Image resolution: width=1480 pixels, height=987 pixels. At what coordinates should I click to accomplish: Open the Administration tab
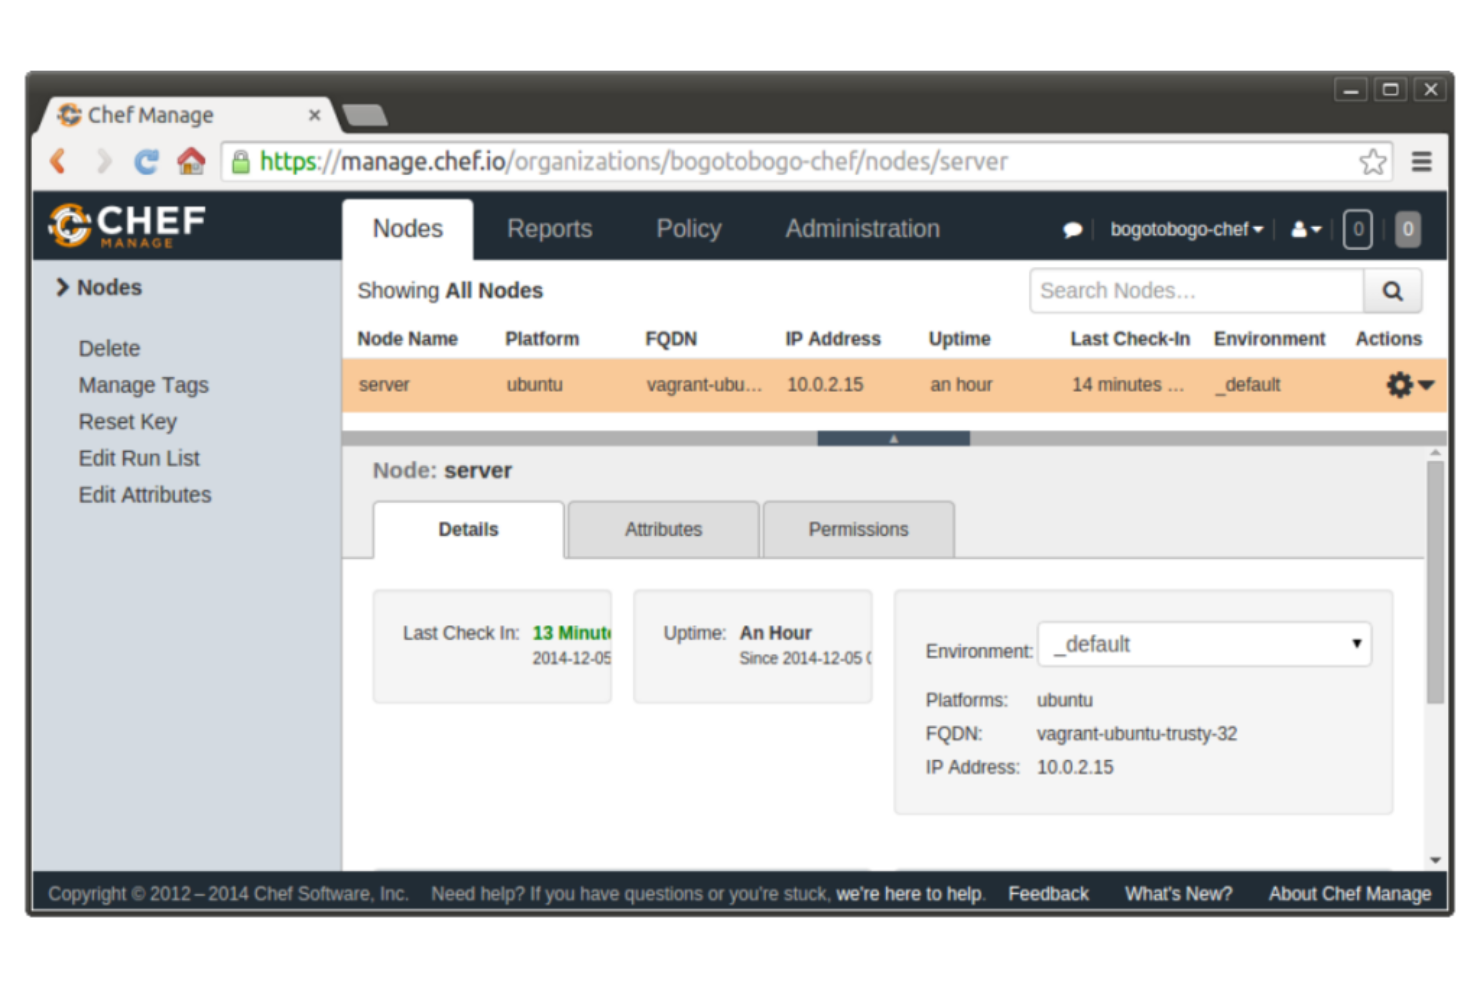[861, 229]
